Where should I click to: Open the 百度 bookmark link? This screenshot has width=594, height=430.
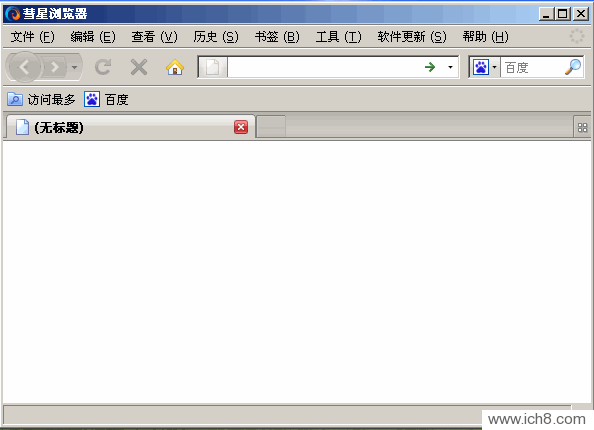coord(106,99)
